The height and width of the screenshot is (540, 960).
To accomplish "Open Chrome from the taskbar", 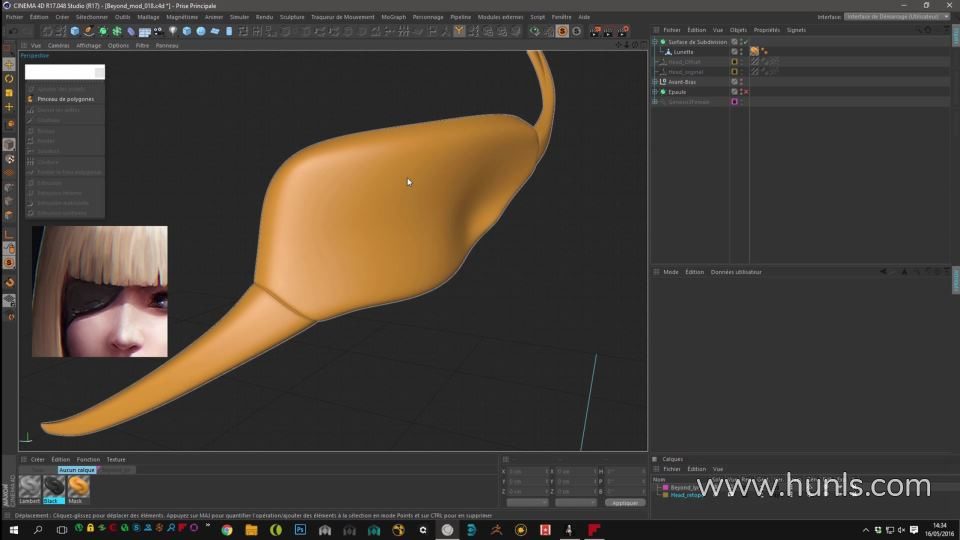I will [x=227, y=530].
